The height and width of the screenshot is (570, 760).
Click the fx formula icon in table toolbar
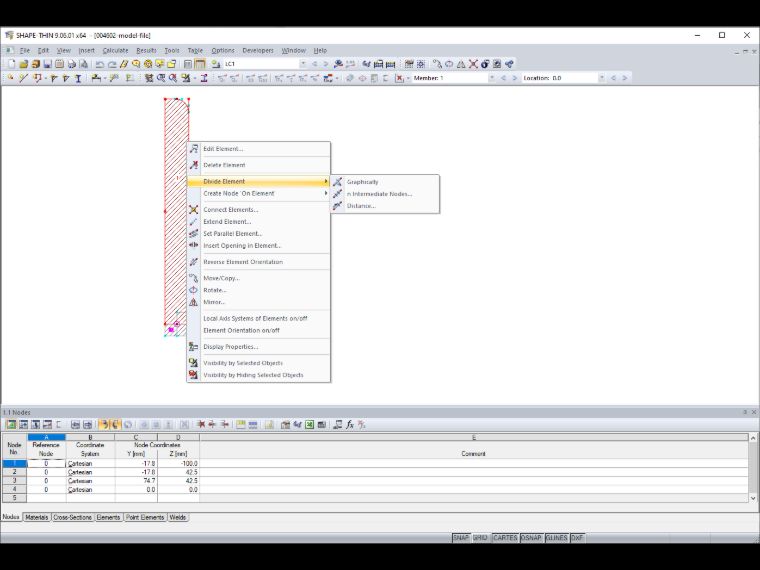[x=350, y=425]
